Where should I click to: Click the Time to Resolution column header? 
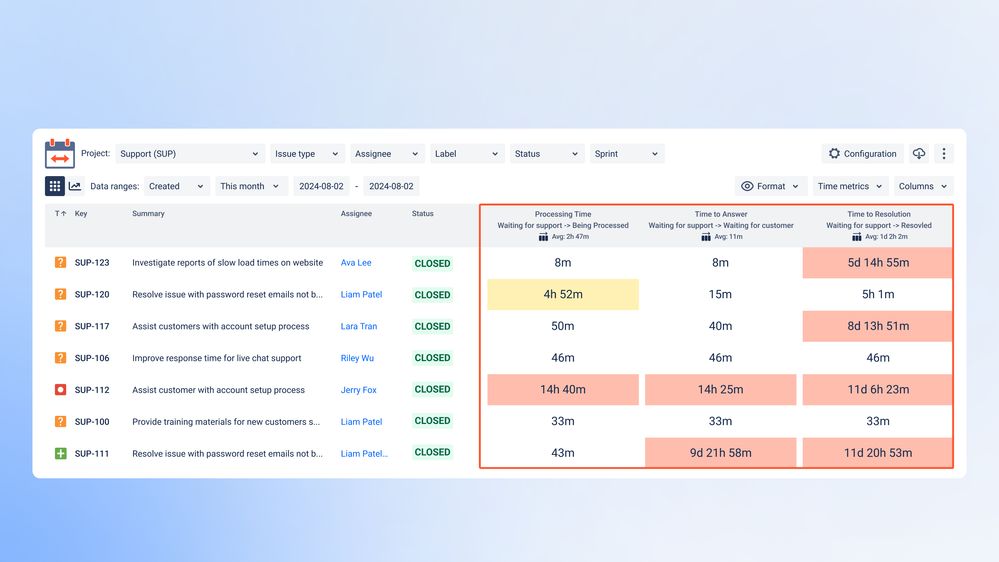(x=879, y=214)
